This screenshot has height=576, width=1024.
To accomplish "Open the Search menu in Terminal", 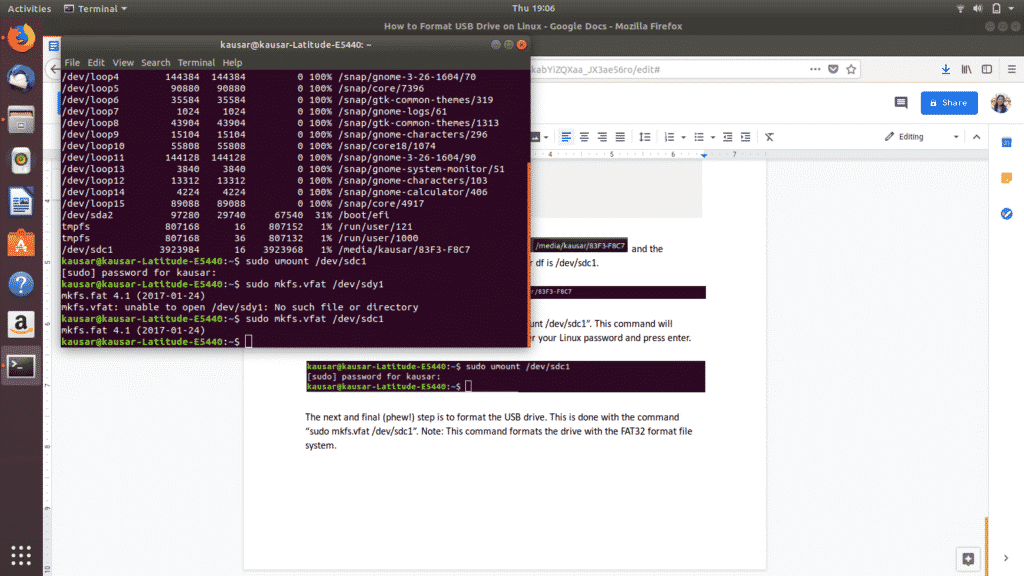I will point(155,62).
